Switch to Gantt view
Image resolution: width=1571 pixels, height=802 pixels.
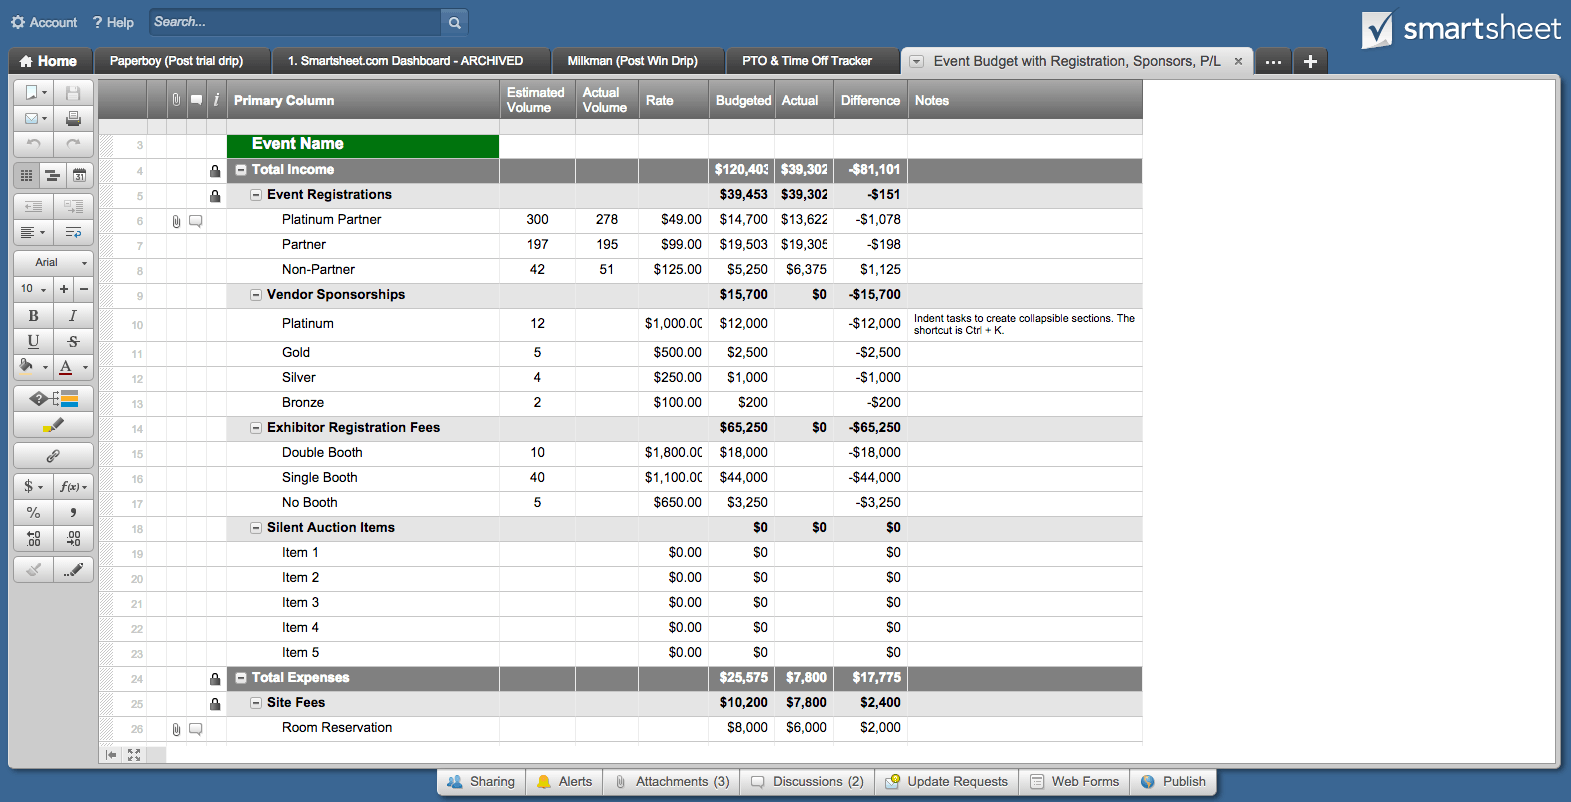(52, 175)
